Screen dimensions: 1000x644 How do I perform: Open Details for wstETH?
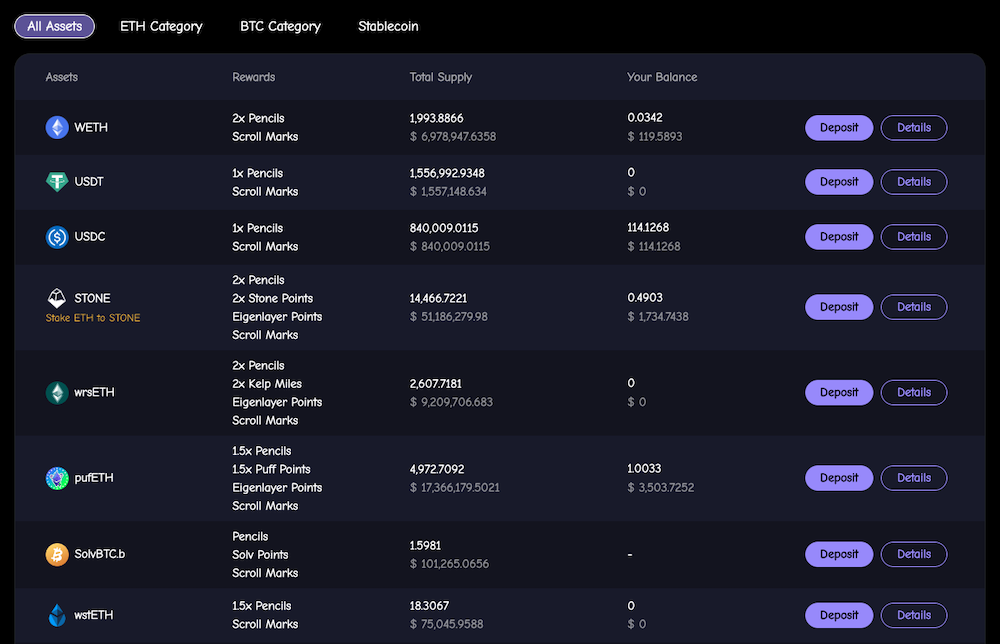tap(913, 615)
